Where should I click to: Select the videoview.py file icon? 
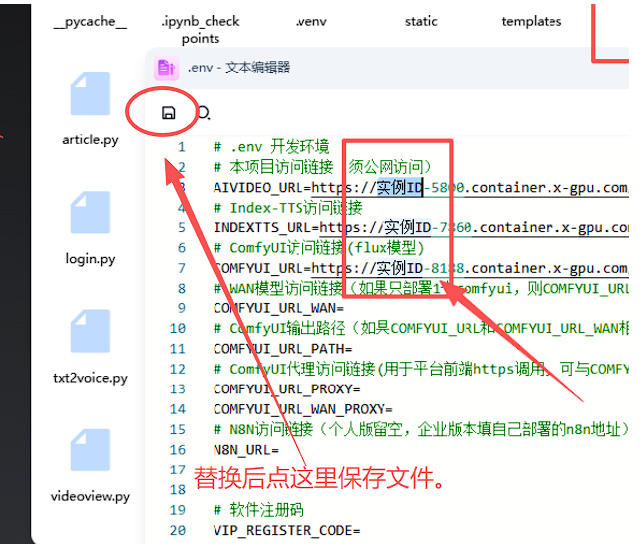tap(90, 455)
